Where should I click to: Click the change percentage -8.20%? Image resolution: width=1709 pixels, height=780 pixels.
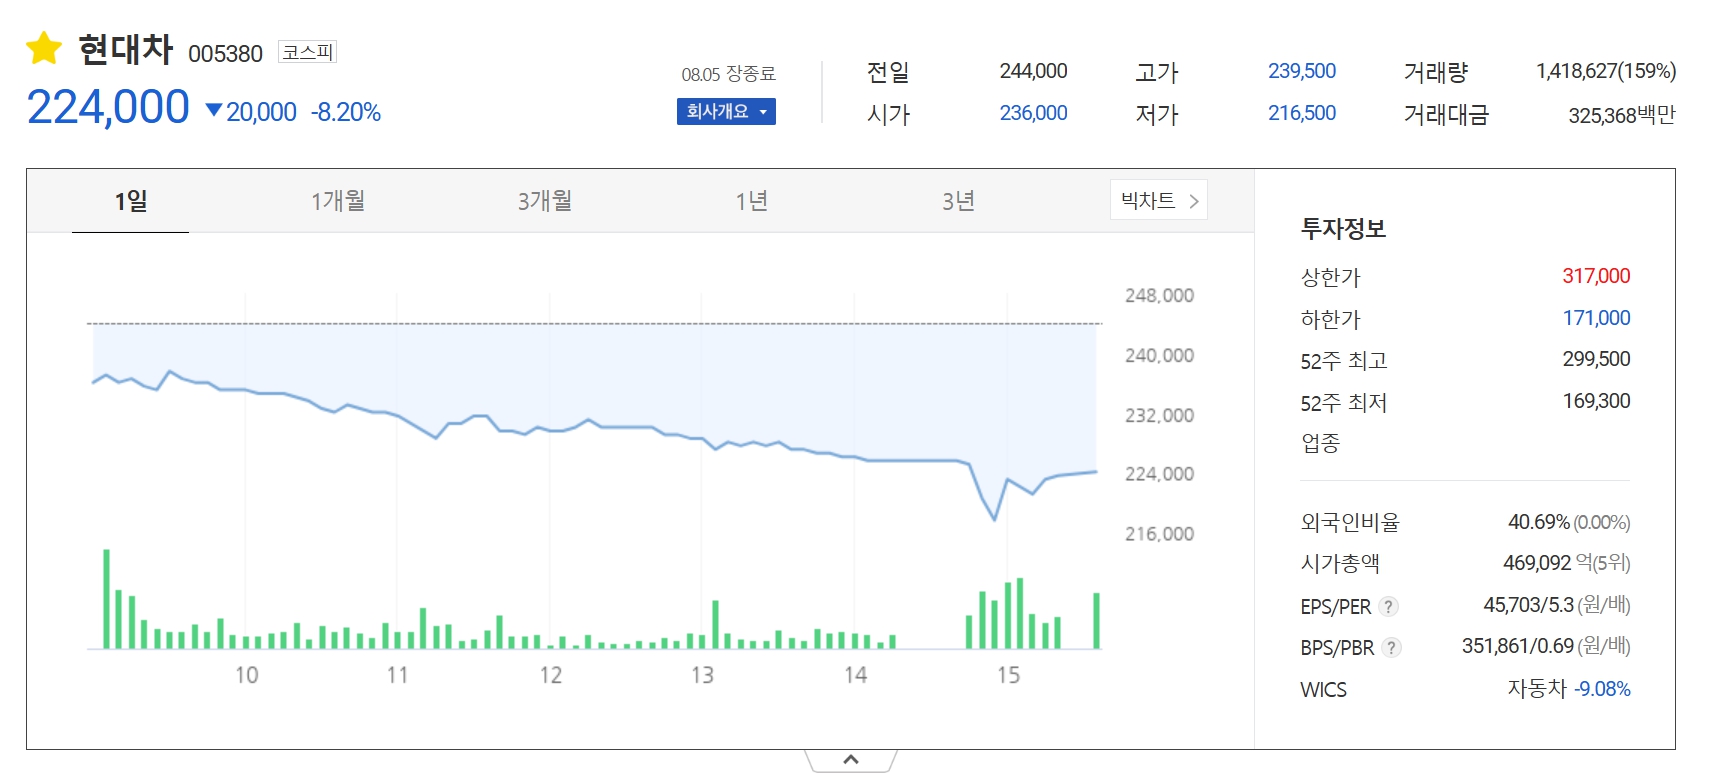tap(346, 112)
